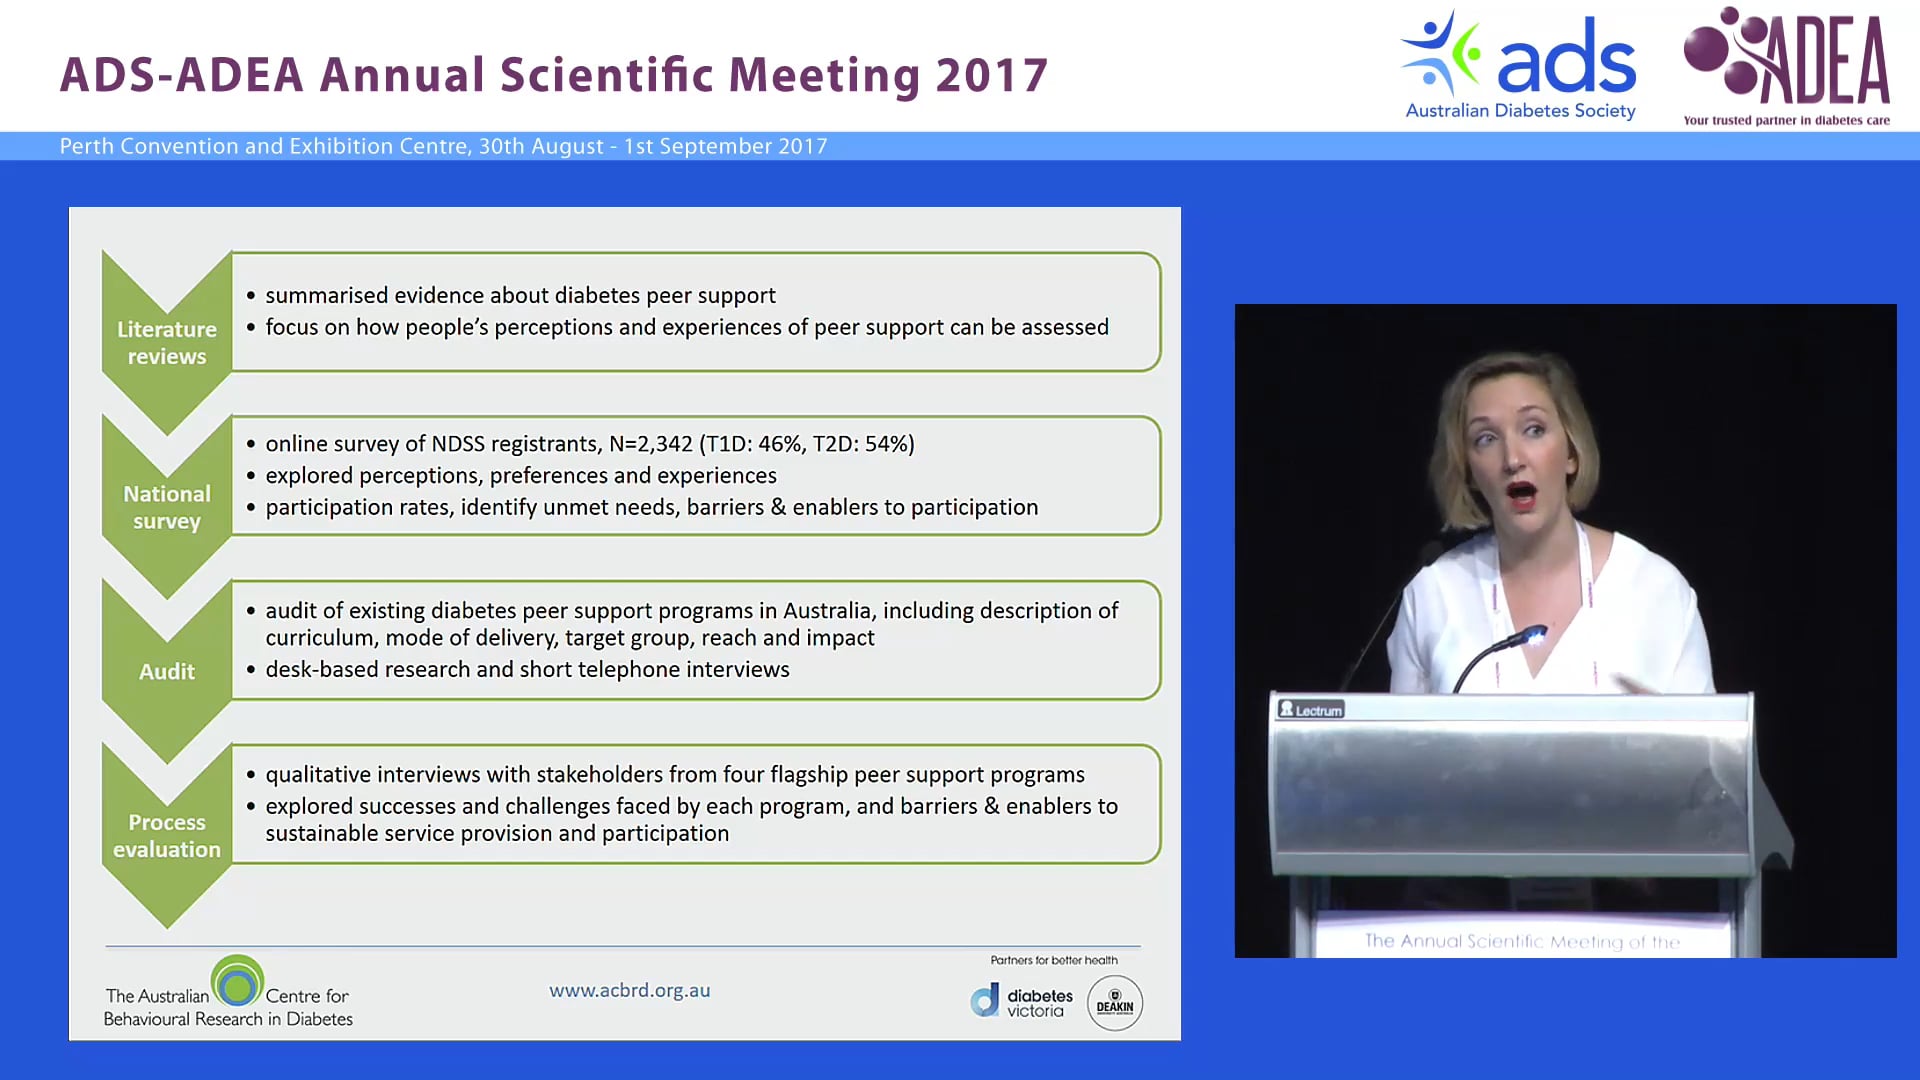Screen dimensions: 1920x1080
Task: Select the circular DEAKIN university emblem
Action: 1114,1001
